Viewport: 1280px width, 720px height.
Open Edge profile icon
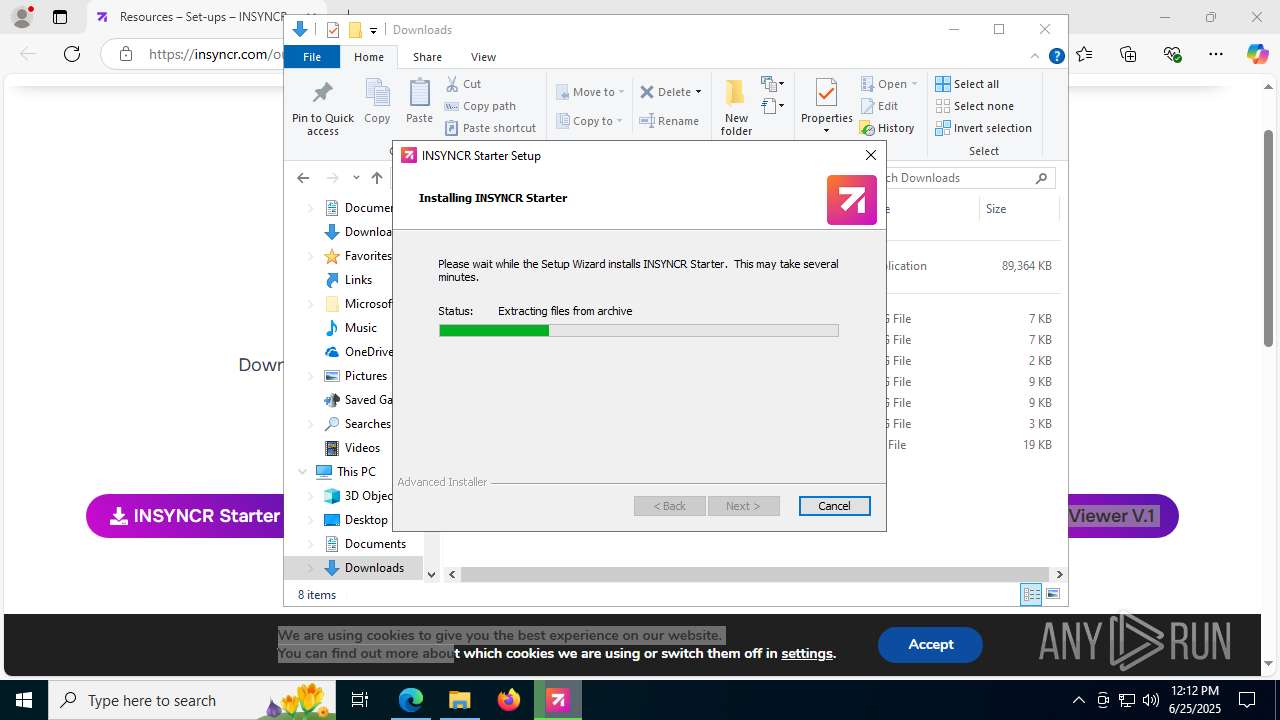click(22, 17)
